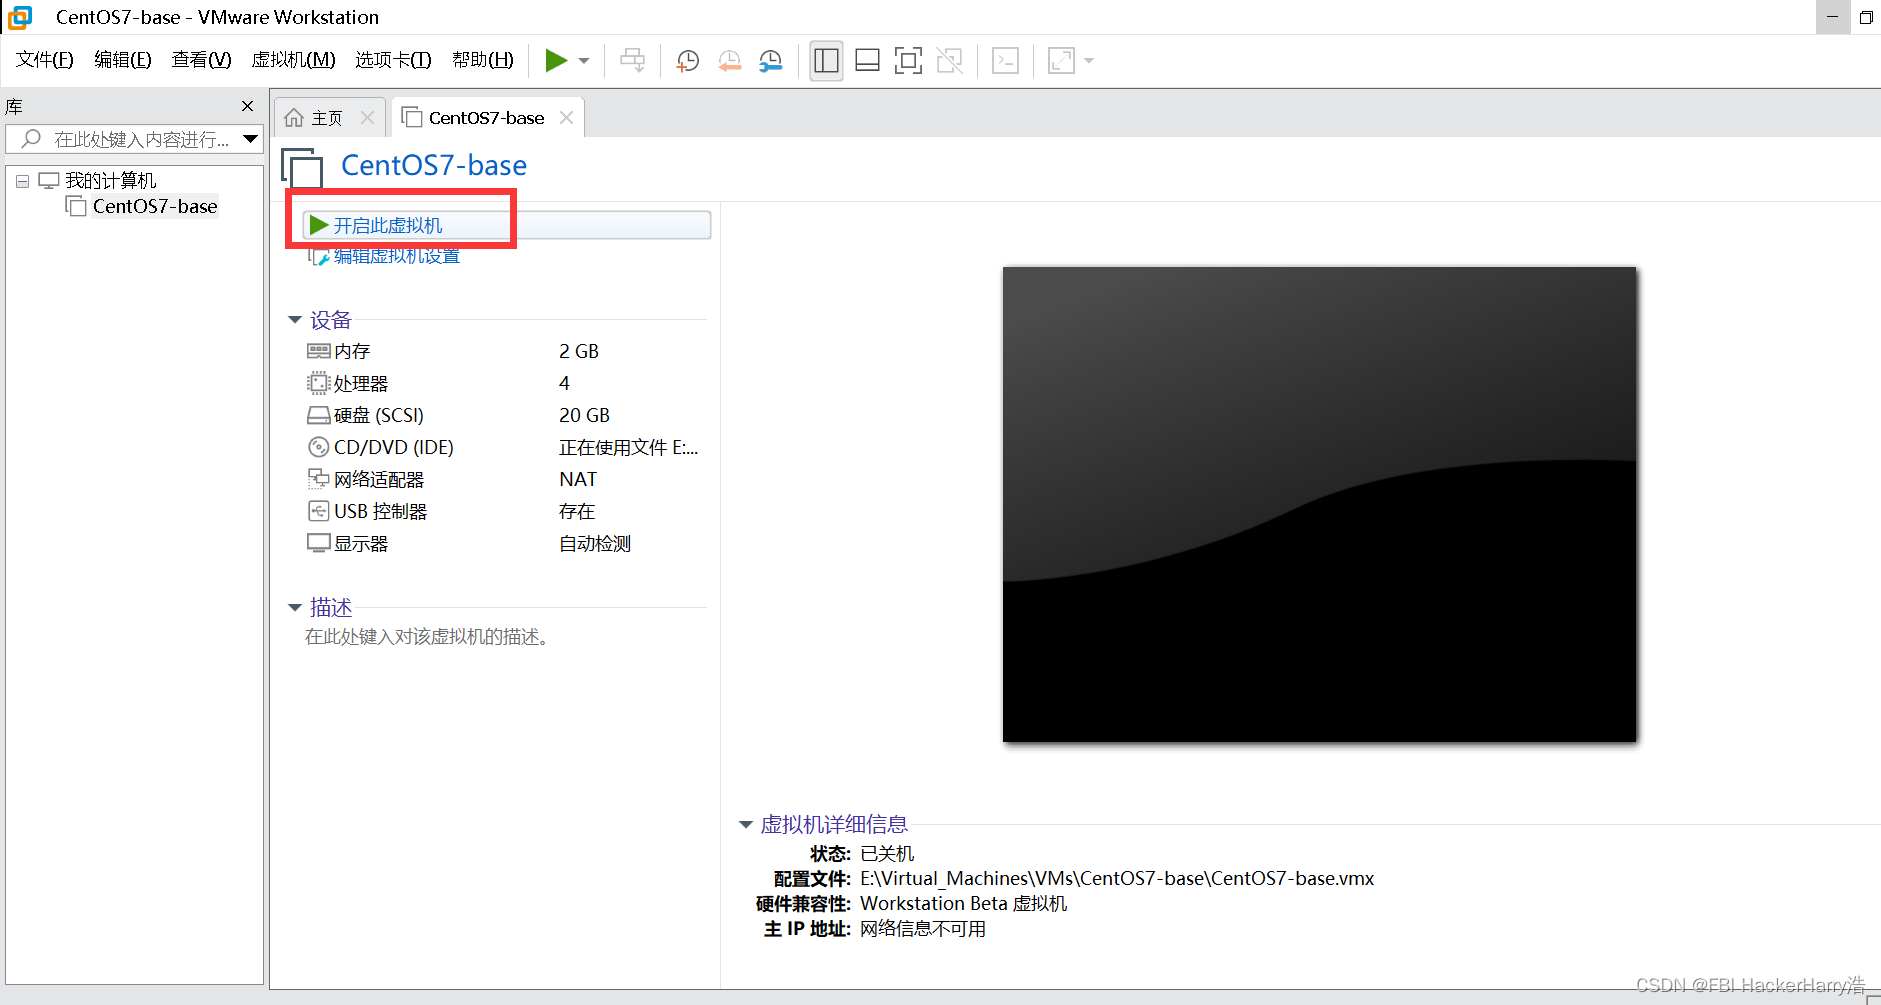Take a snapshot of this VM
Screen dimensions: 1881x1005
coord(687,61)
